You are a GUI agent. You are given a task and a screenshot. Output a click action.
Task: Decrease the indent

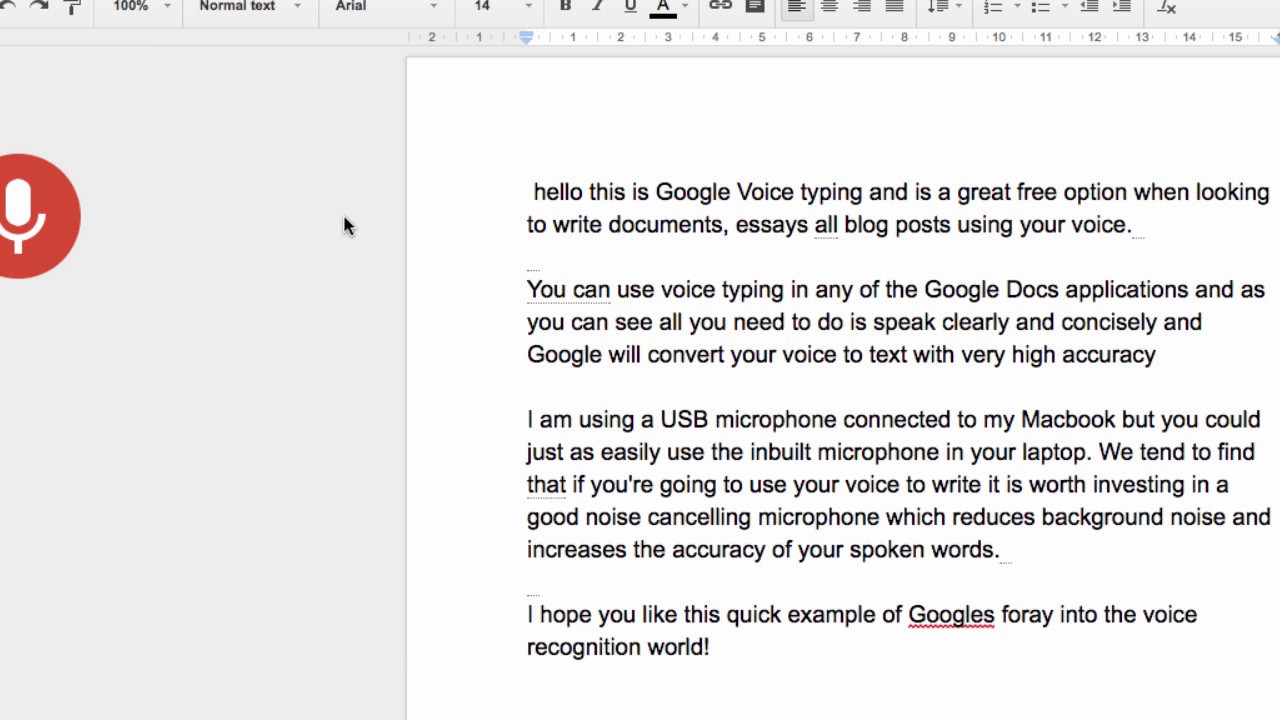coord(1090,7)
